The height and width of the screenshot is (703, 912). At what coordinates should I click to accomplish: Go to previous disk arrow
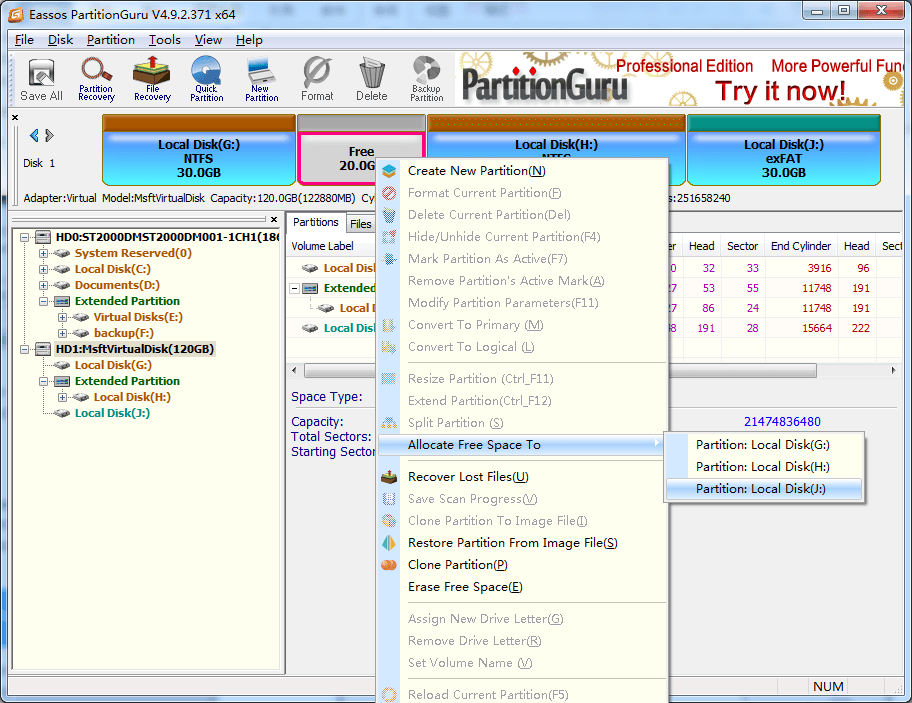click(x=34, y=135)
